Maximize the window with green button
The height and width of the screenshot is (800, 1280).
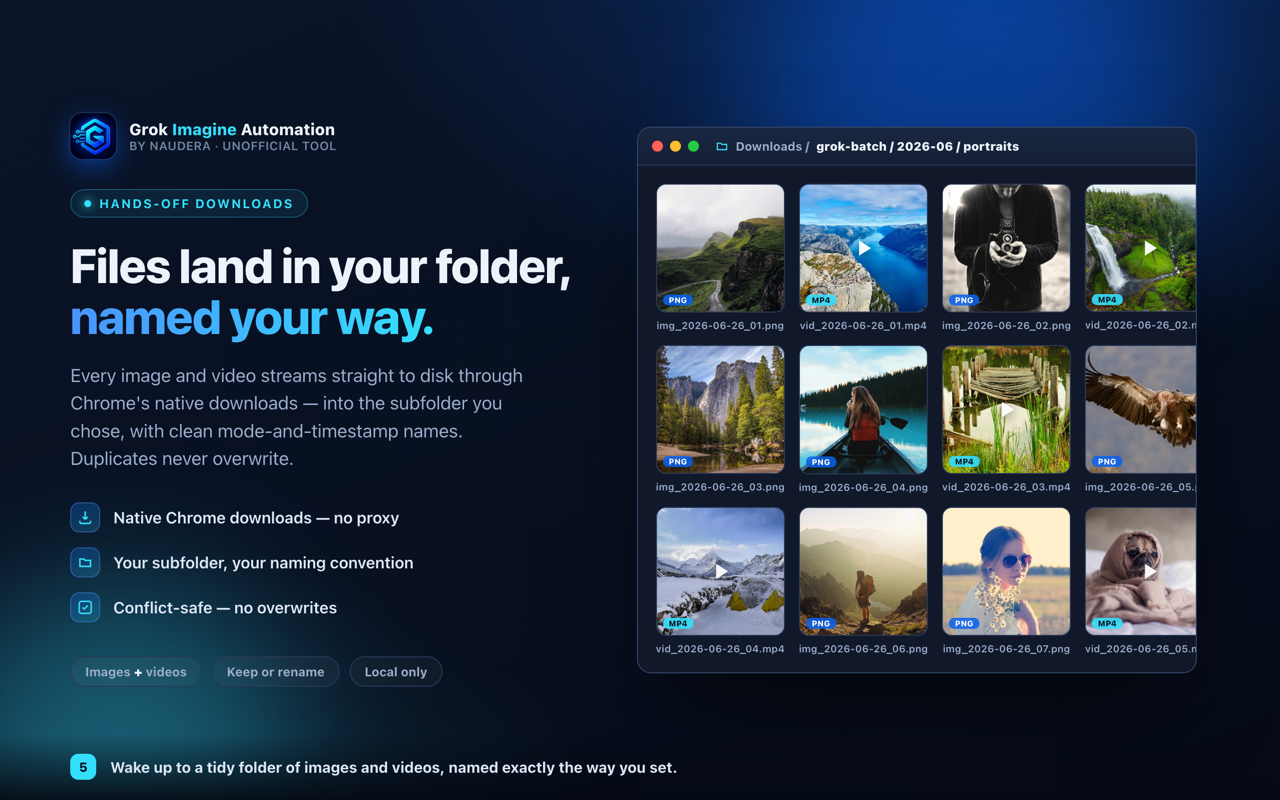click(x=693, y=146)
